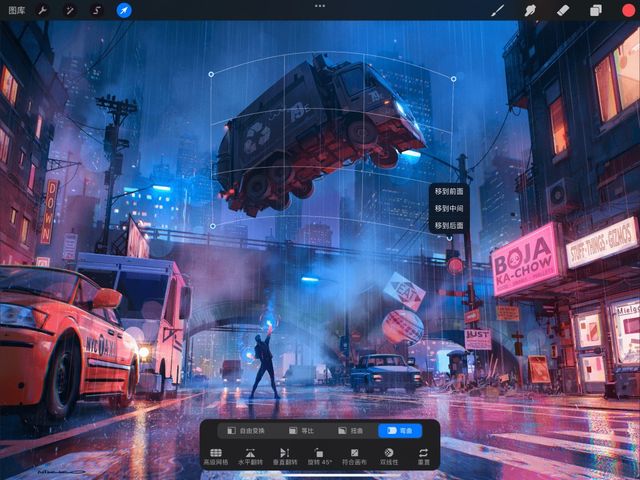Grab the top-left warp mesh corner node

click(x=211, y=74)
